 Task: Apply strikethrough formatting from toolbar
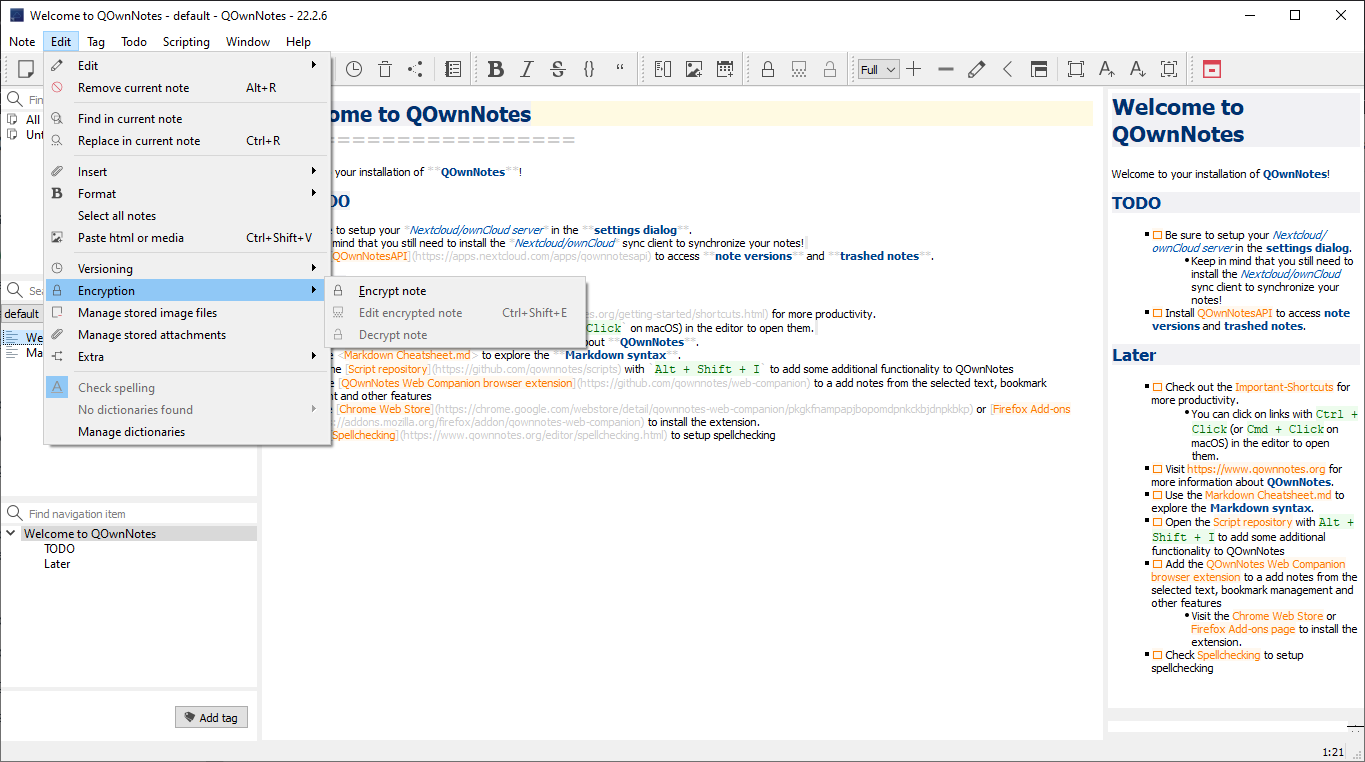(558, 69)
